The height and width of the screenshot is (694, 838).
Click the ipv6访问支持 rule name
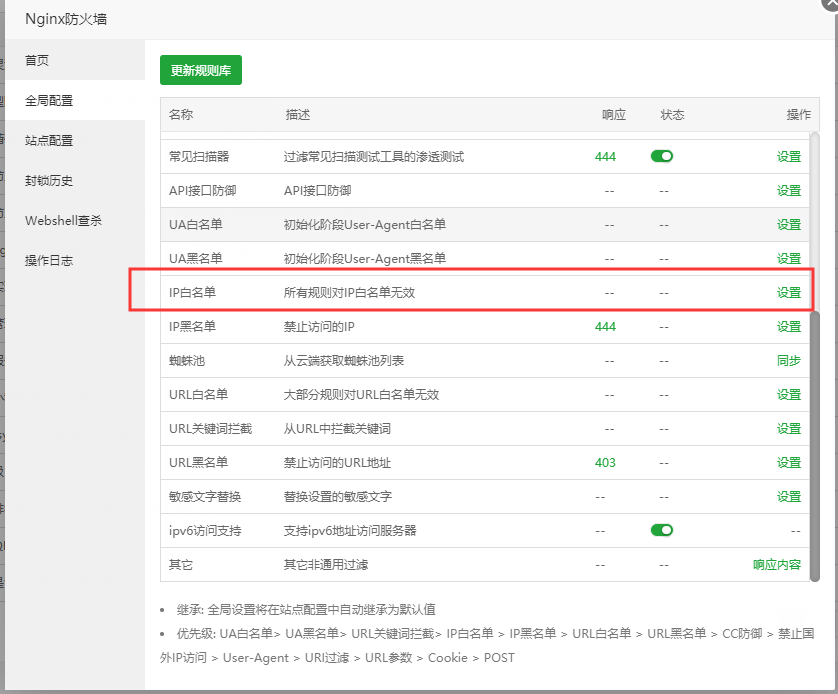click(x=205, y=531)
